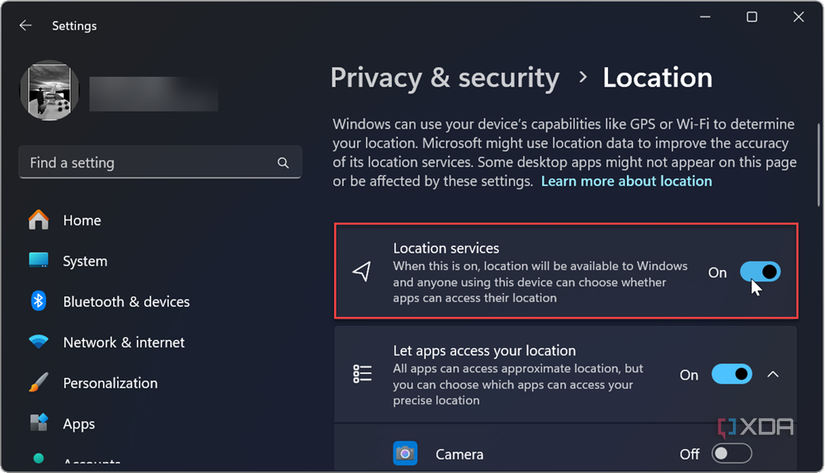Collapse the Let apps access section
The image size is (825, 473).
click(x=773, y=375)
